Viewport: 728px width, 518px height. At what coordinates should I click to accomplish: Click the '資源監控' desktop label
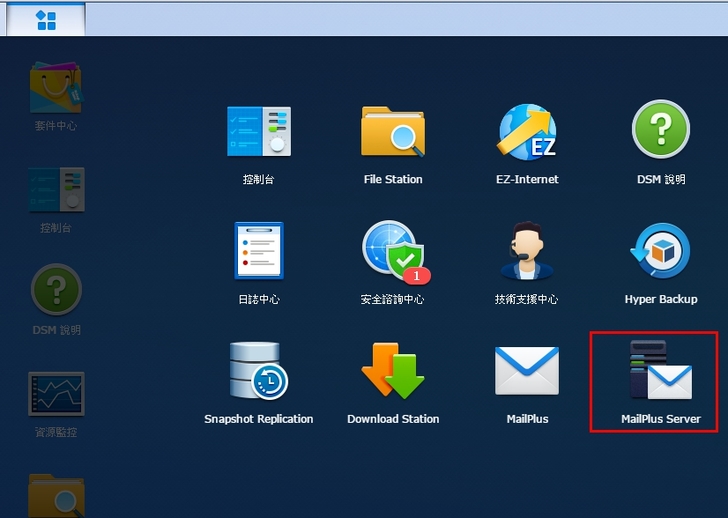pyautogui.click(x=56, y=432)
